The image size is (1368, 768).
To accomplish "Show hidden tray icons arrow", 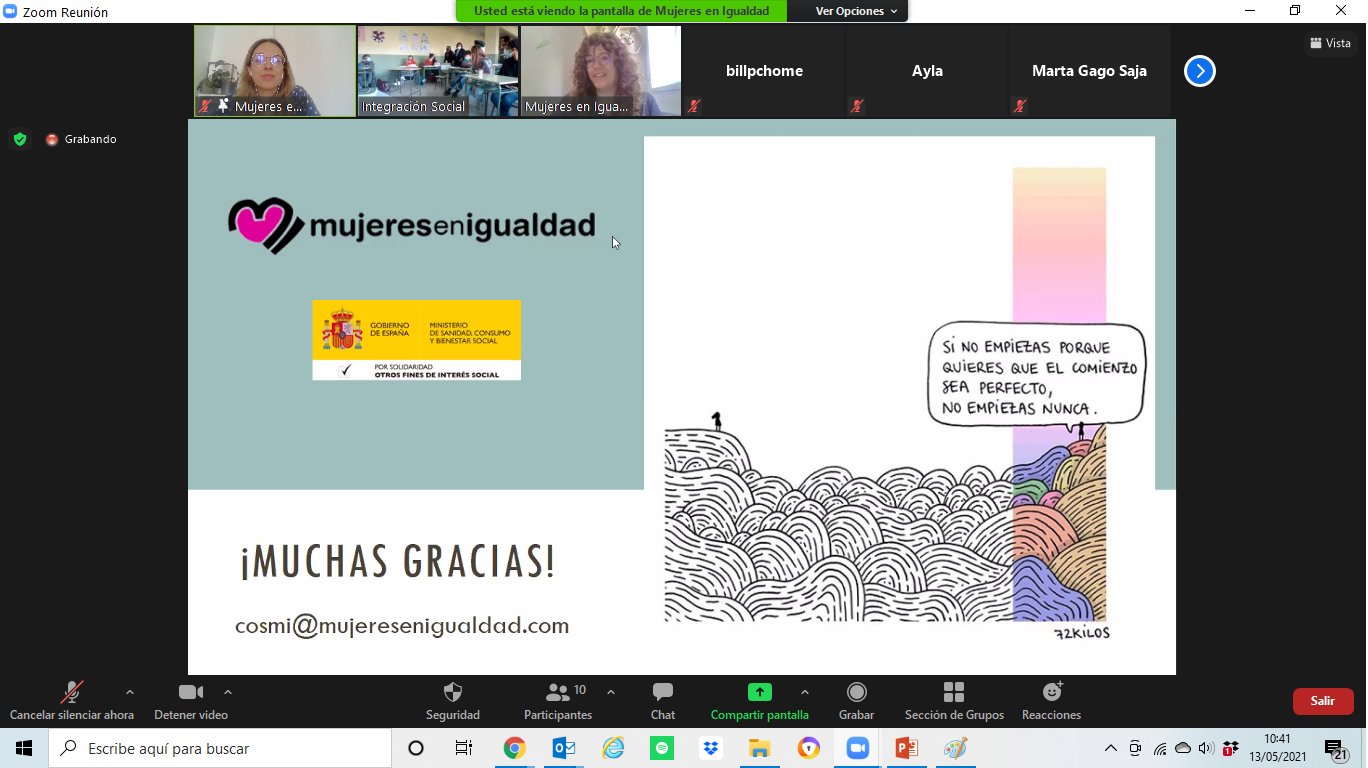I will pyautogui.click(x=1110, y=748).
